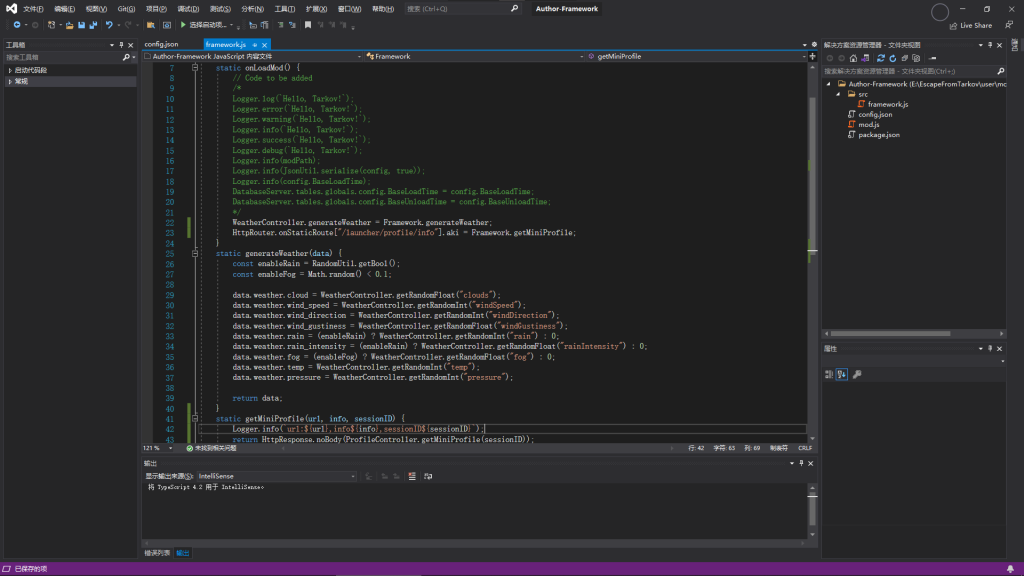Open the 工具(T) menu
This screenshot has height=576, width=1024.
pos(284,9)
